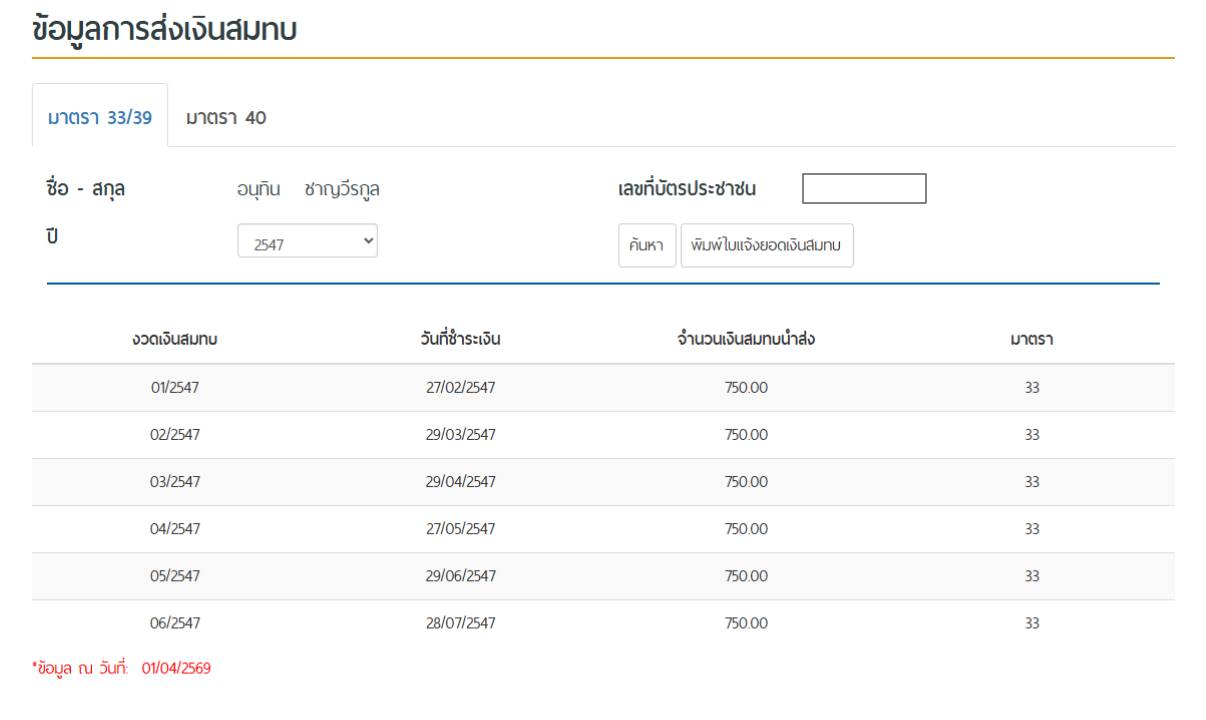Select the 01/2547 period cell
The image size is (1206, 720).
(x=175, y=388)
